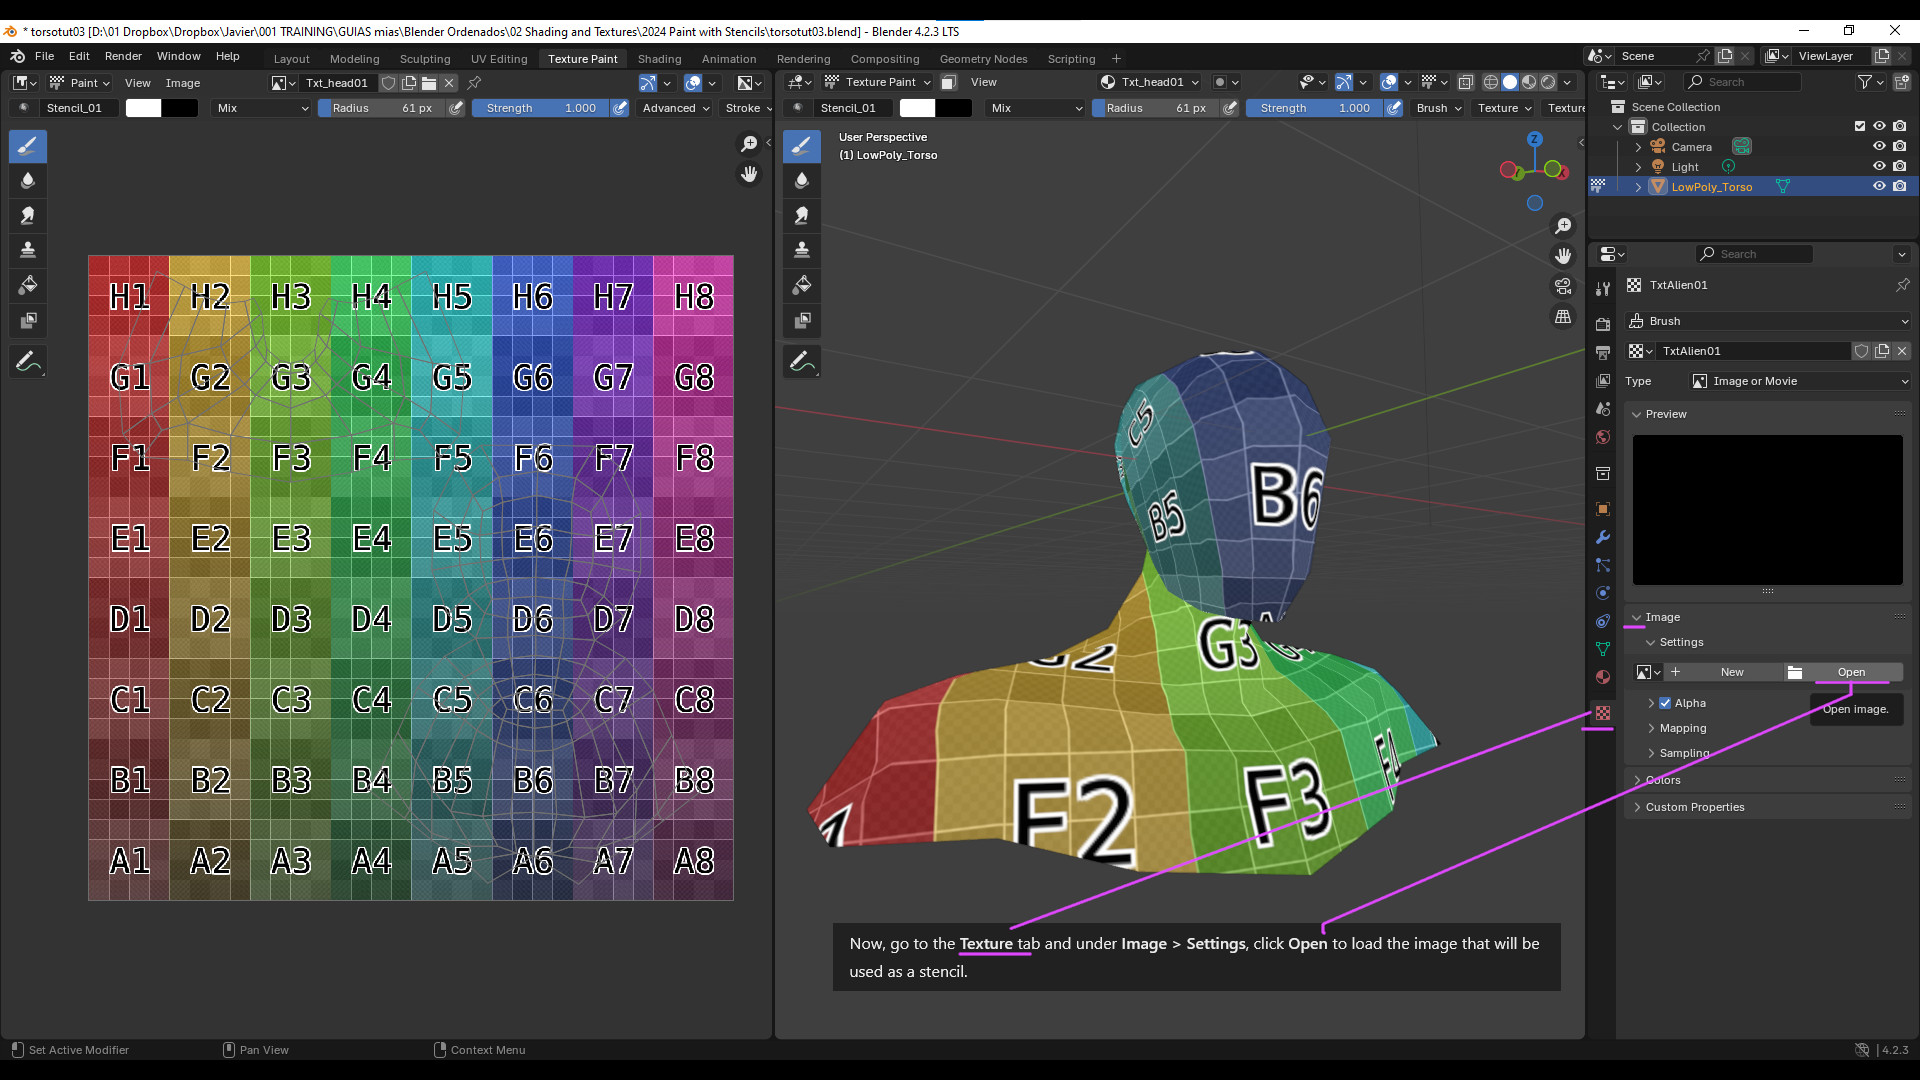This screenshot has width=1920, height=1080.
Task: Duplicate TxtAlien01 texture datablock
Action: (1882, 351)
